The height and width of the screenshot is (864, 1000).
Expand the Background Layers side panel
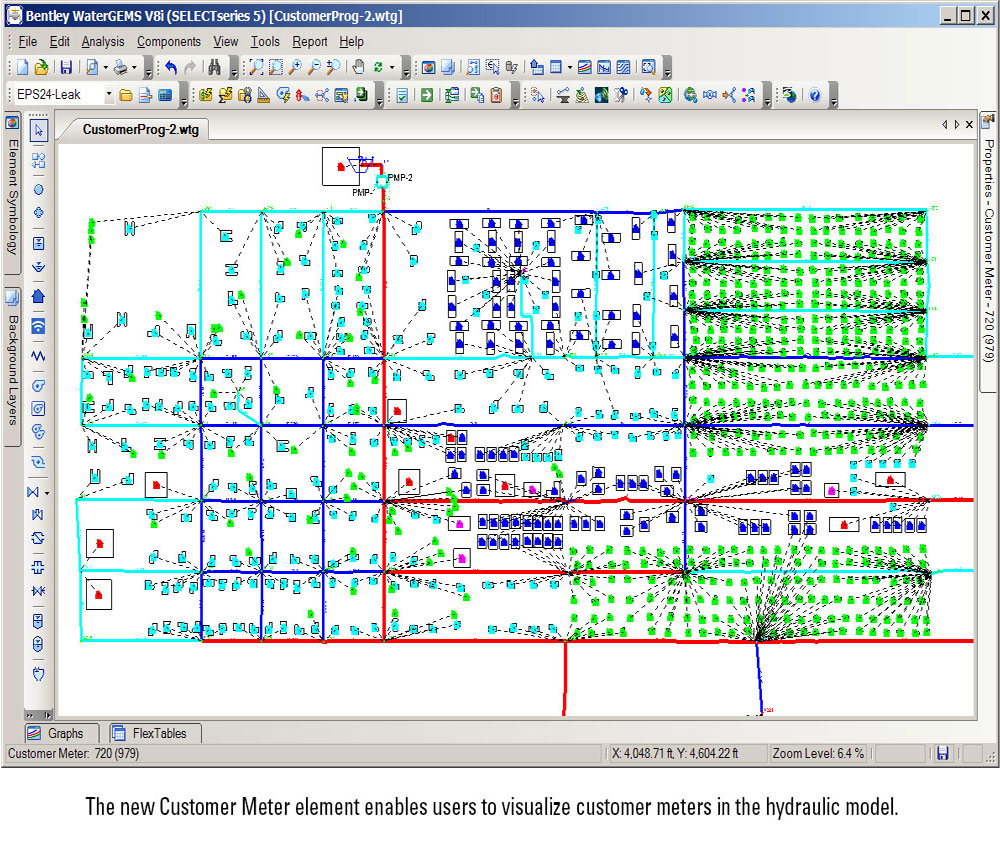12,366
